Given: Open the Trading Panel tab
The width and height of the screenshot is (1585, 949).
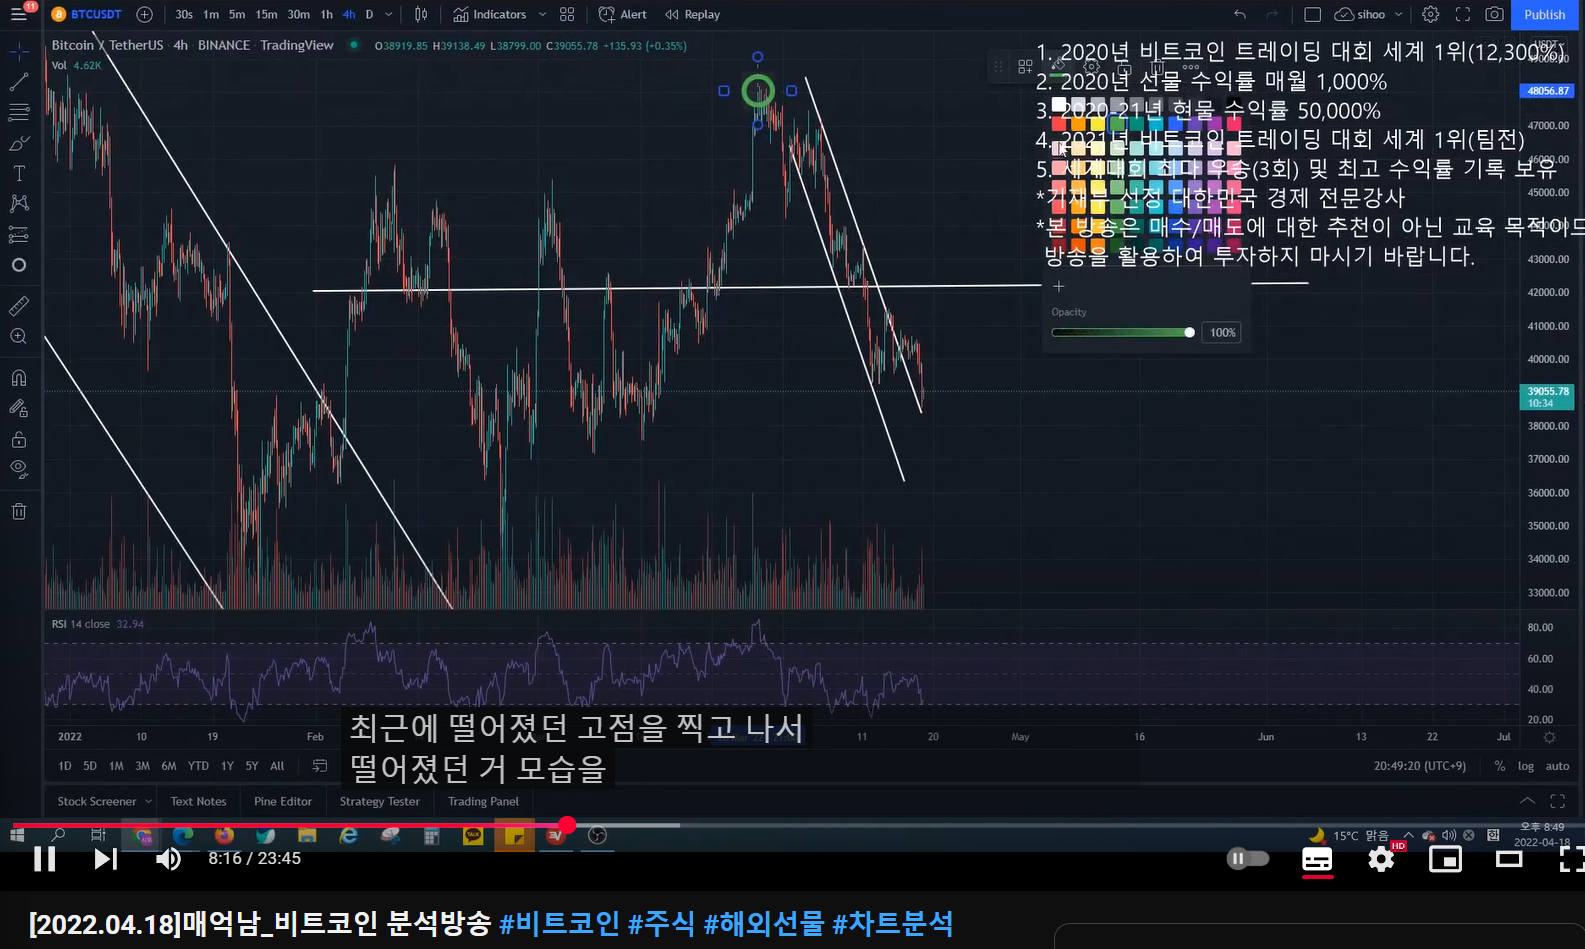Looking at the screenshot, I should tap(483, 801).
